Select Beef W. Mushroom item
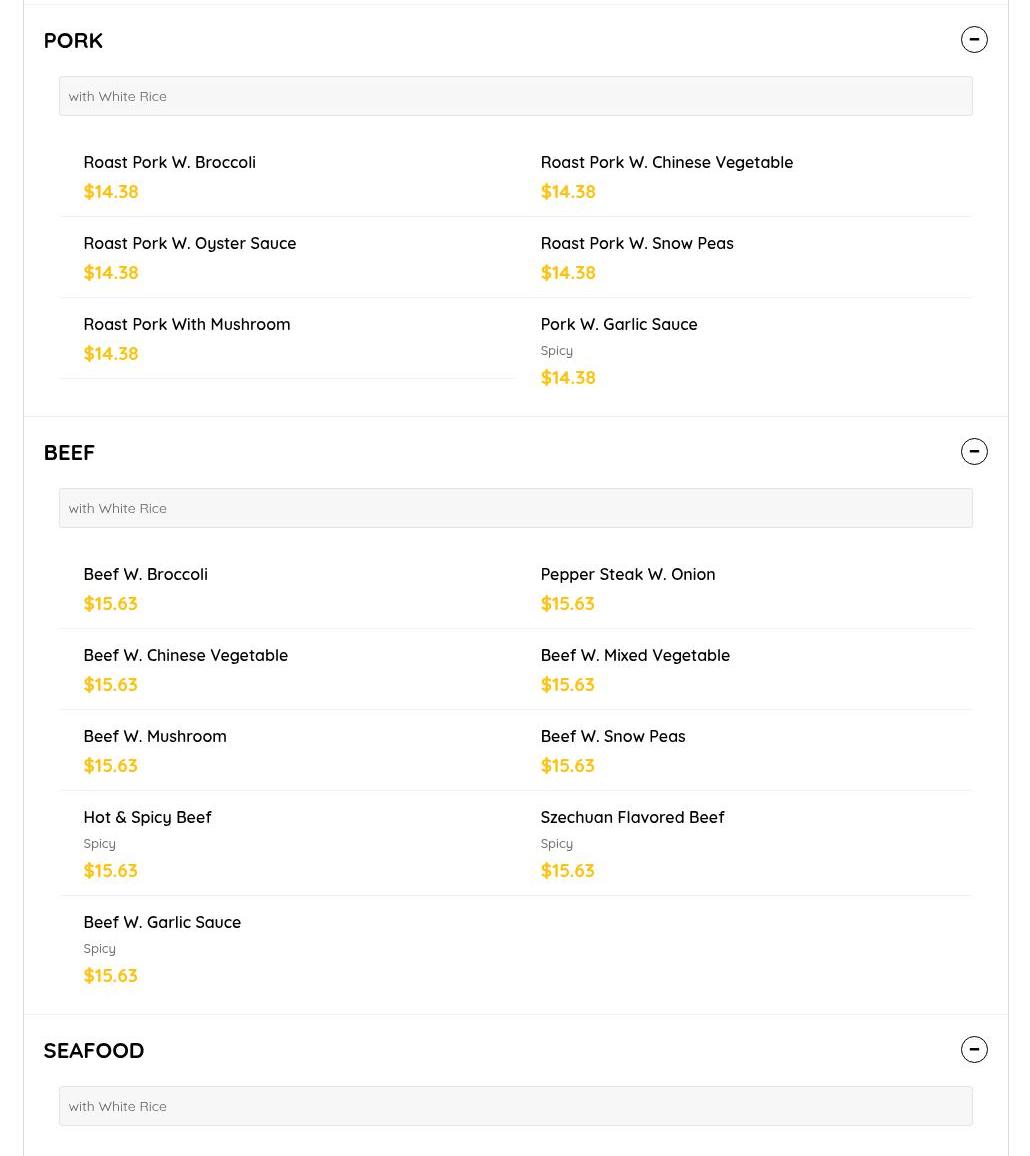 coord(155,737)
